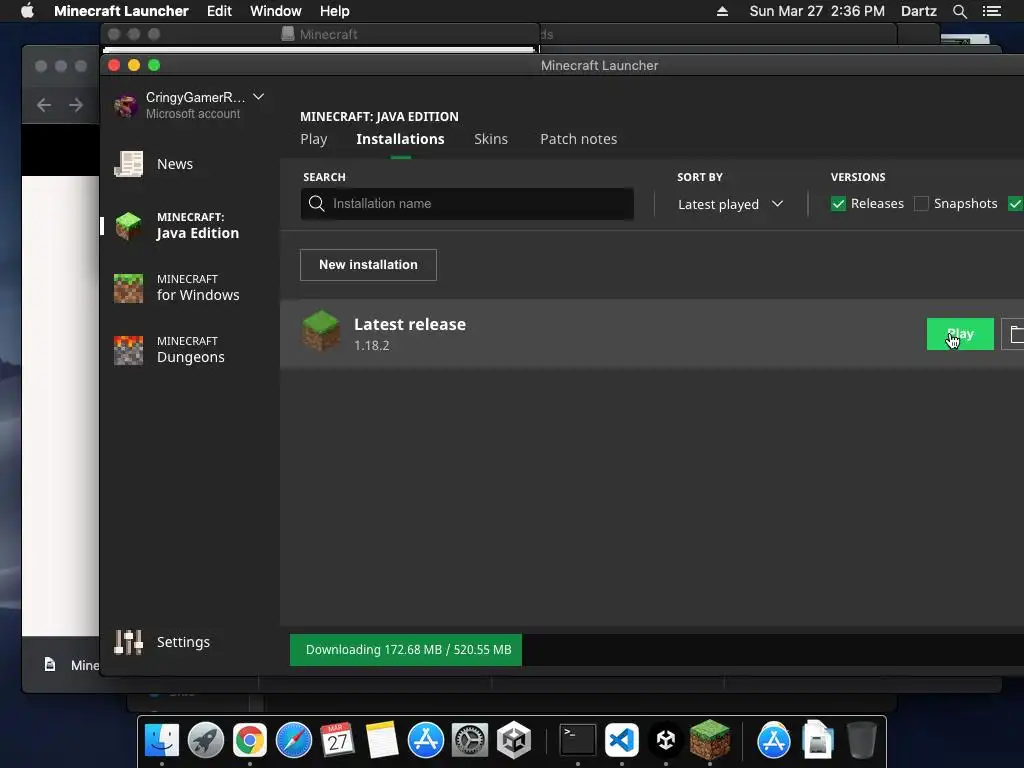Switch to the Skins tab

click(x=491, y=139)
